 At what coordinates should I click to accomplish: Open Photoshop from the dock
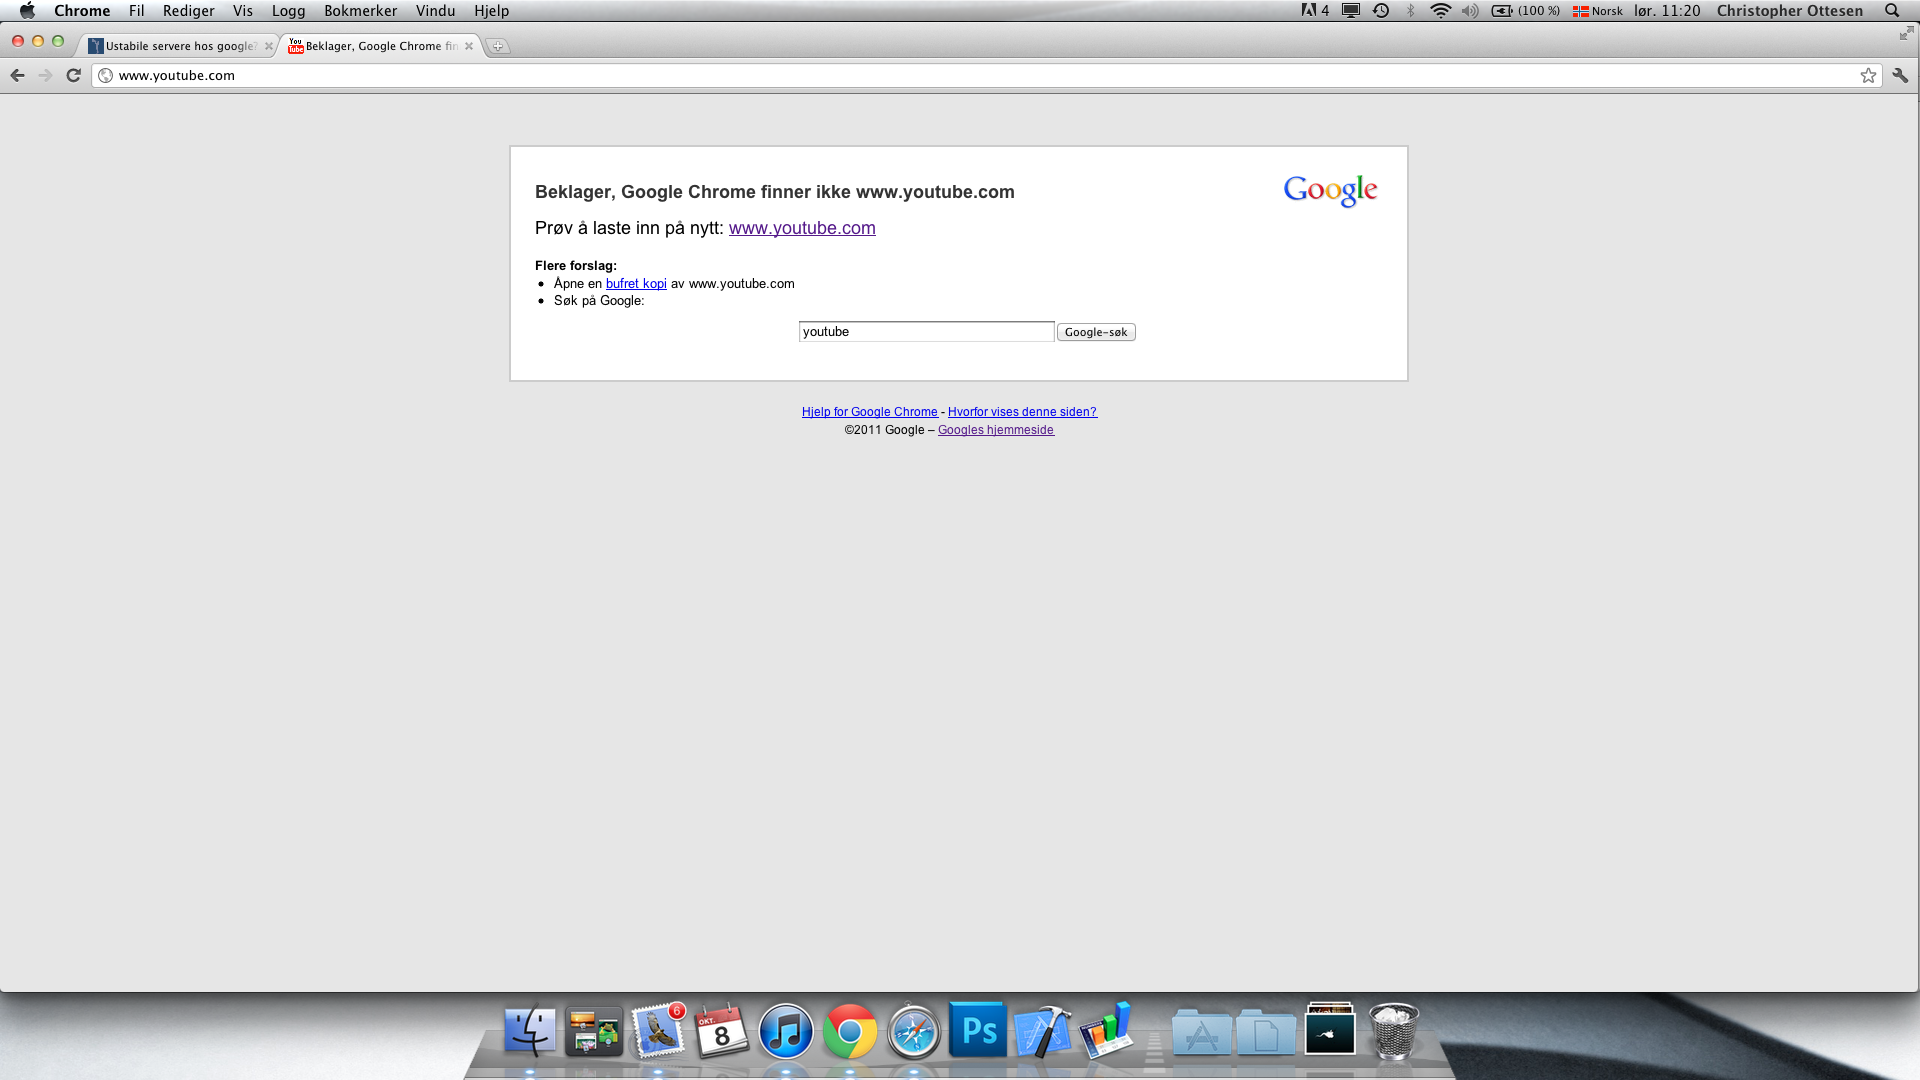pos(977,1030)
